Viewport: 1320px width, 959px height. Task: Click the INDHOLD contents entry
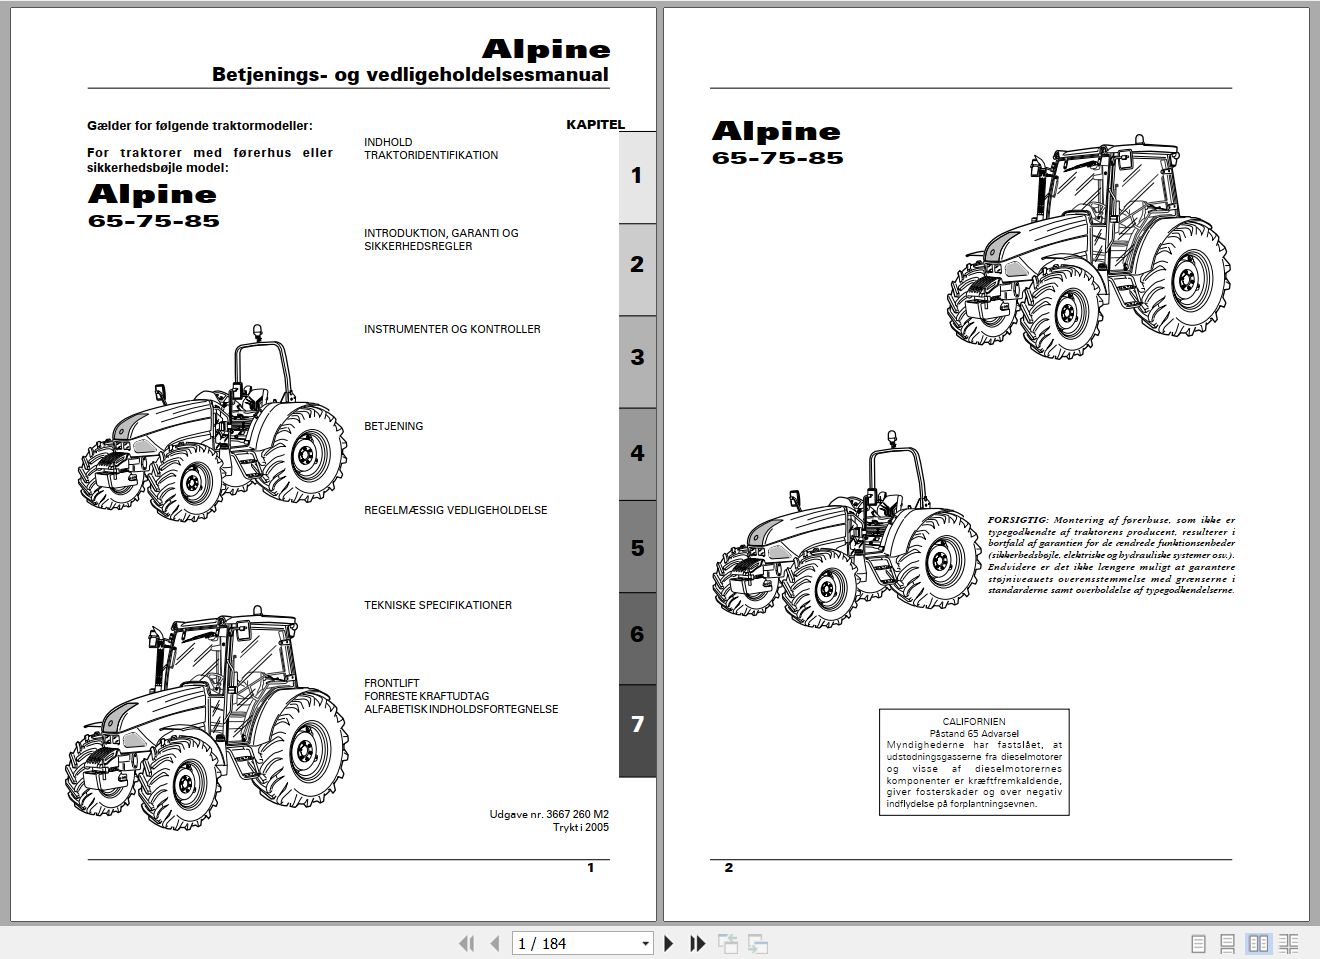[x=388, y=142]
